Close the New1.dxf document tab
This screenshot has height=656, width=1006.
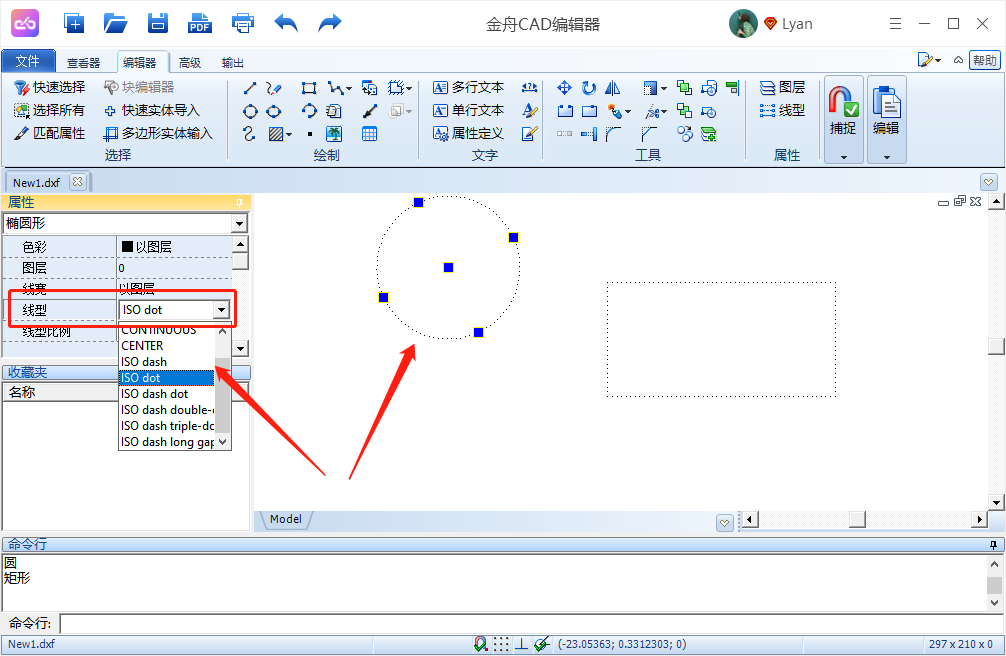78,182
